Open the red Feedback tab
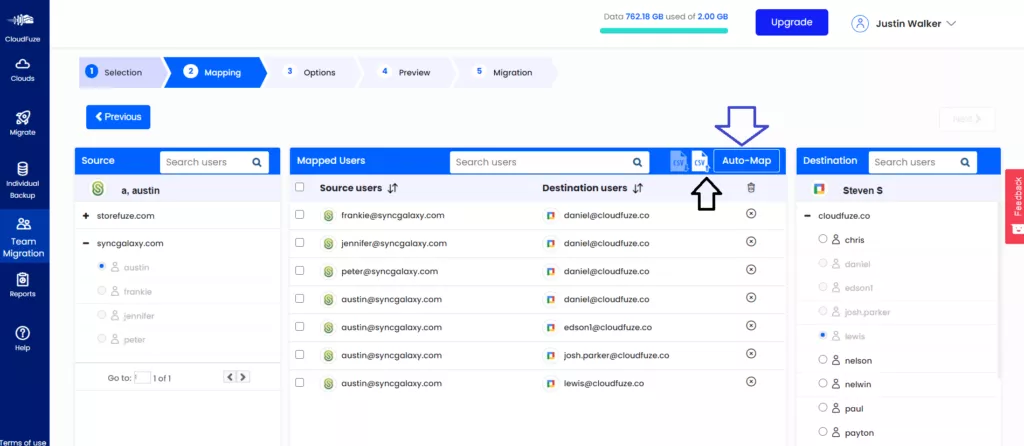Viewport: 1024px width, 446px height. tap(1015, 206)
